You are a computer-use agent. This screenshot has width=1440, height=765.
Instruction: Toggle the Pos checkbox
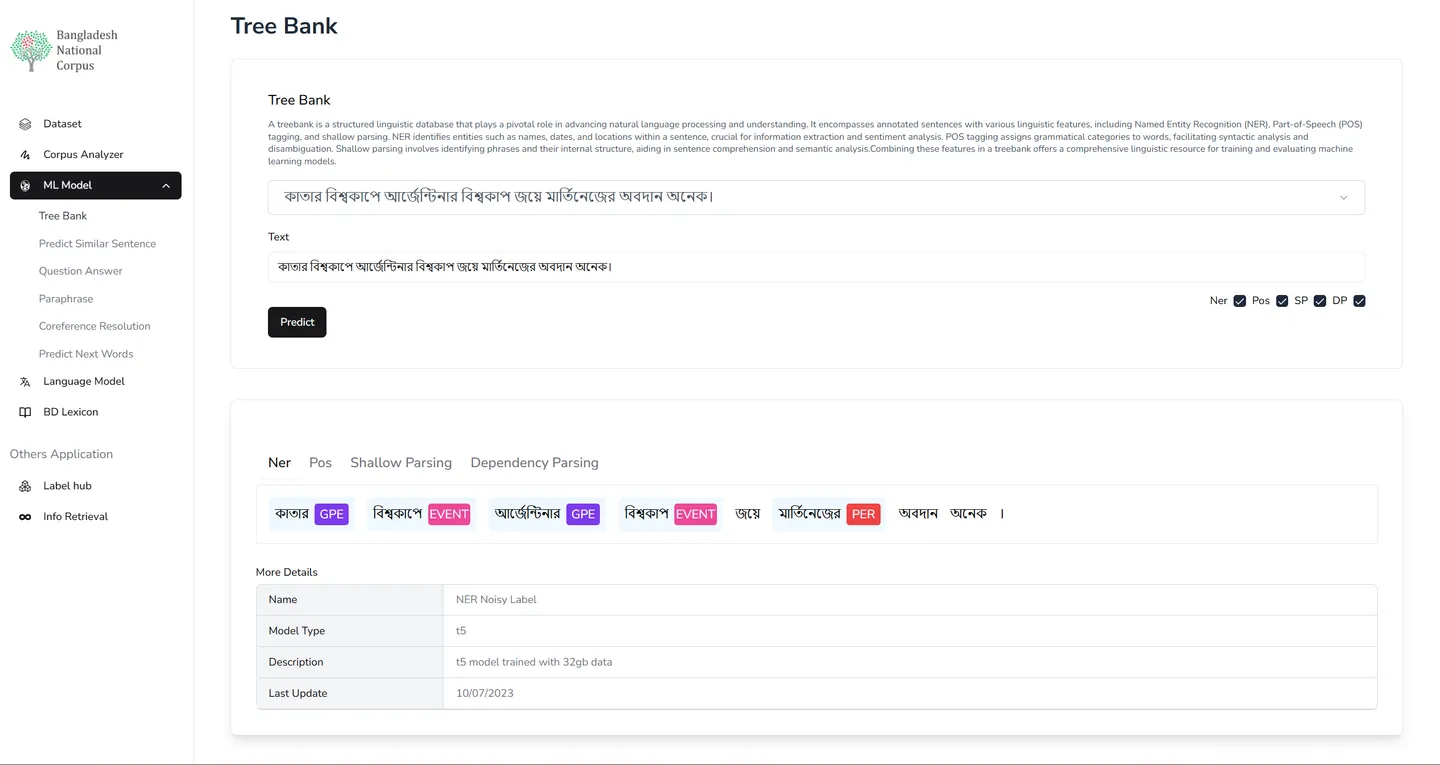[x=1282, y=301]
